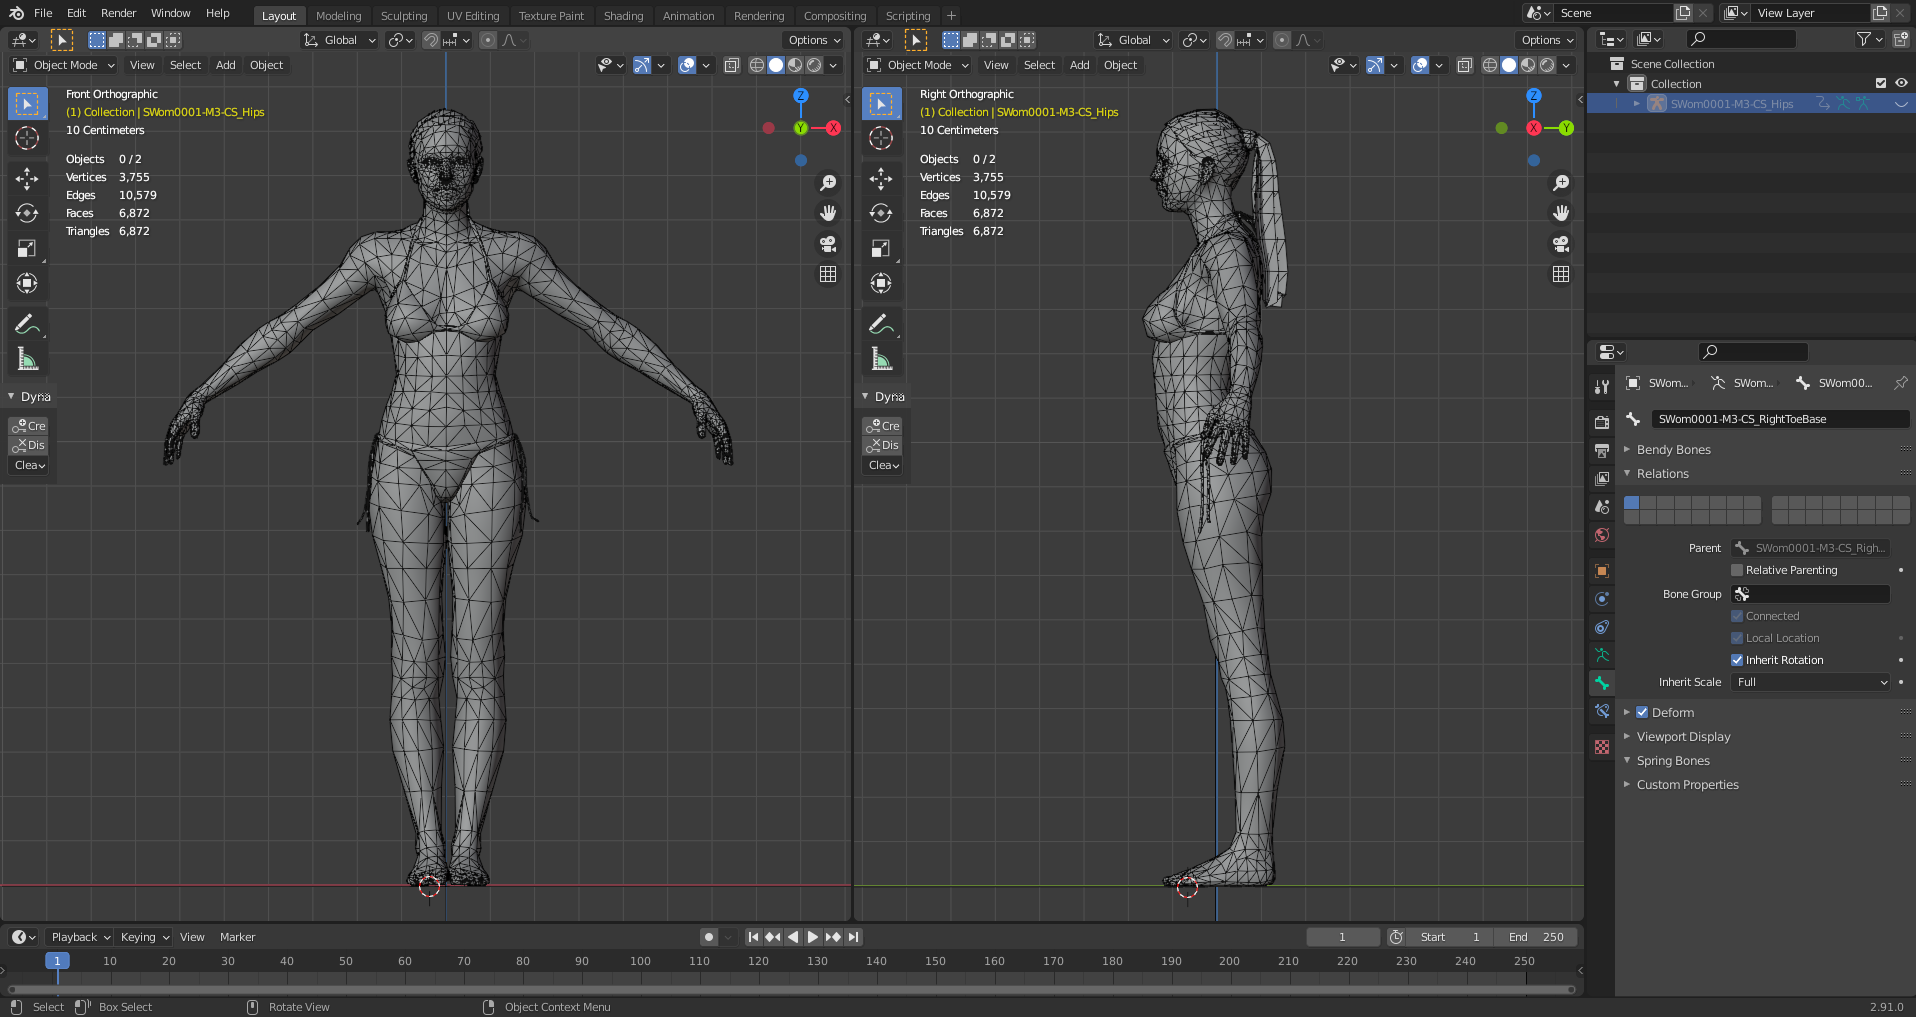Screen dimensions: 1916x1017
Task: Open the Render menu
Action: (x=118, y=13)
